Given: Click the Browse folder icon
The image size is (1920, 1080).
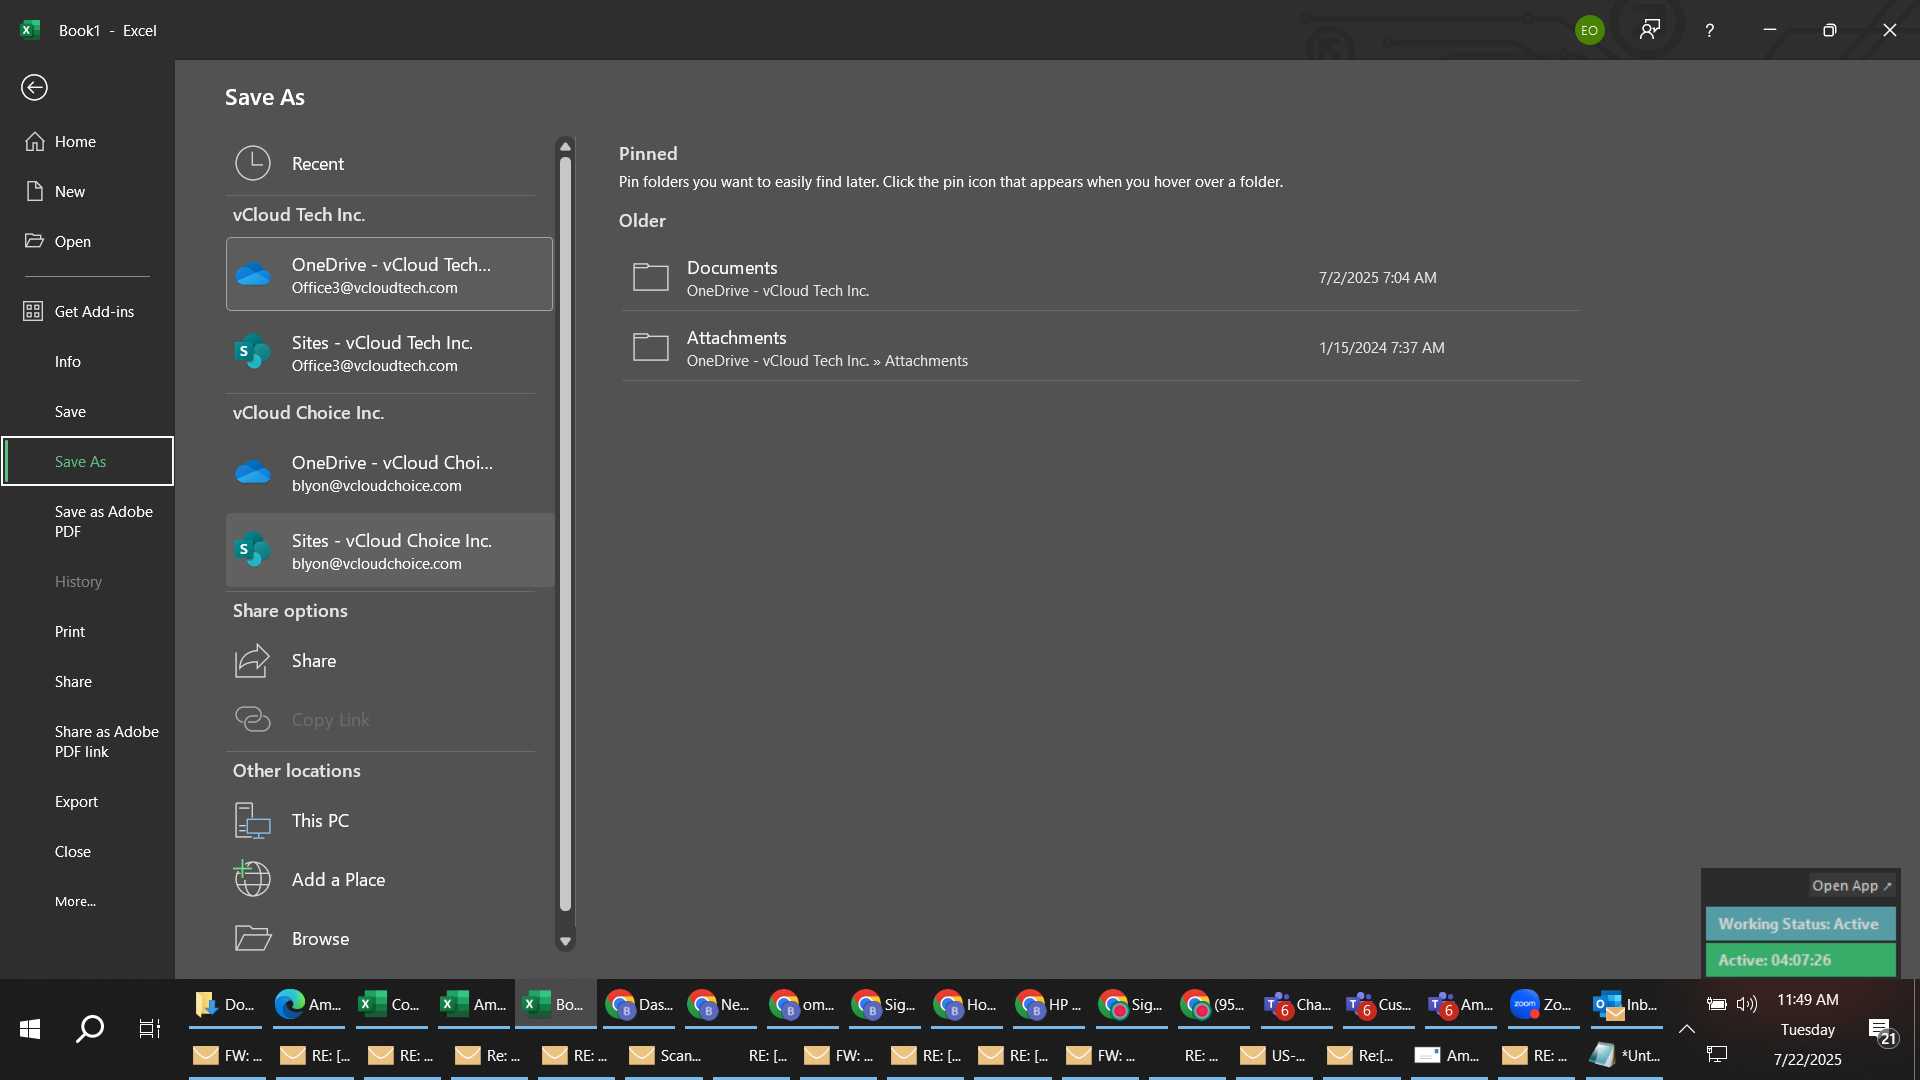Looking at the screenshot, I should tap(253, 938).
